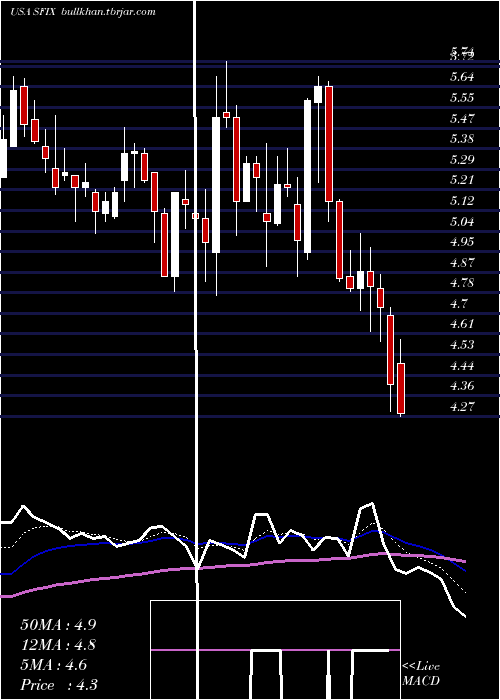Click the 5.55 price axis label

[x=462, y=98]
